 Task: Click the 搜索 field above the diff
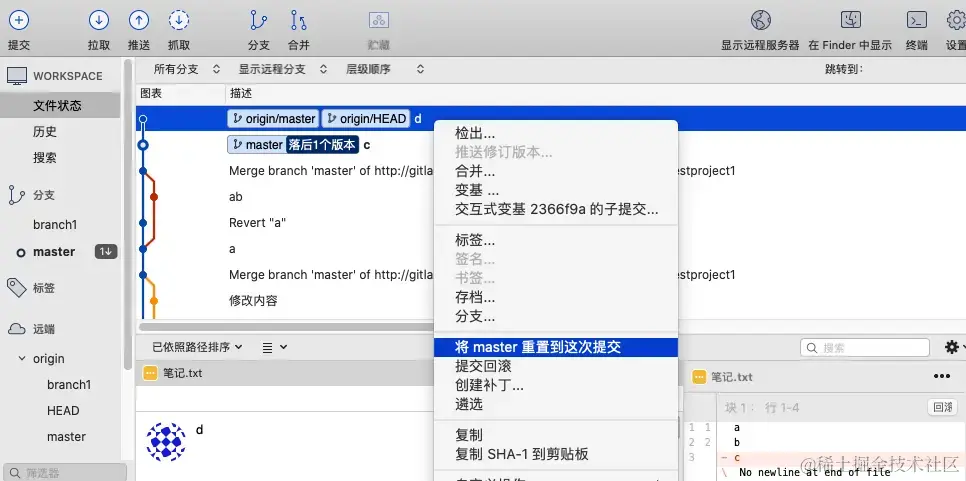[864, 347]
